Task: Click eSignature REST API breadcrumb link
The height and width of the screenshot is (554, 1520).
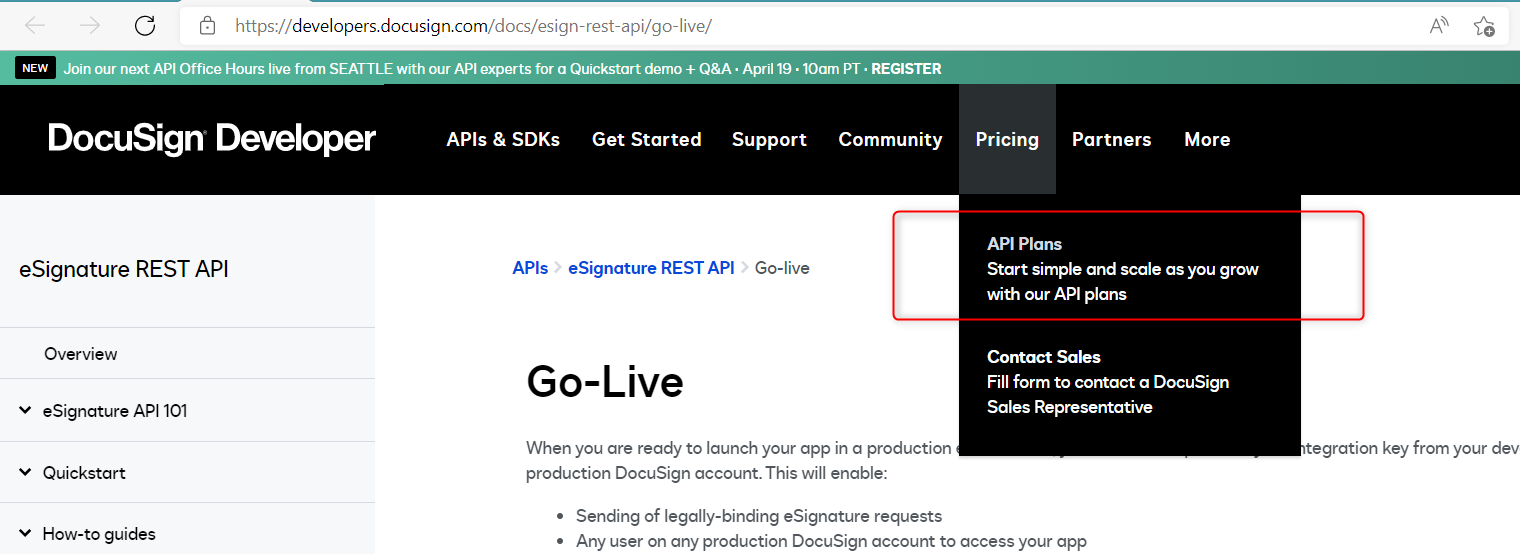Action: pyautogui.click(x=651, y=267)
